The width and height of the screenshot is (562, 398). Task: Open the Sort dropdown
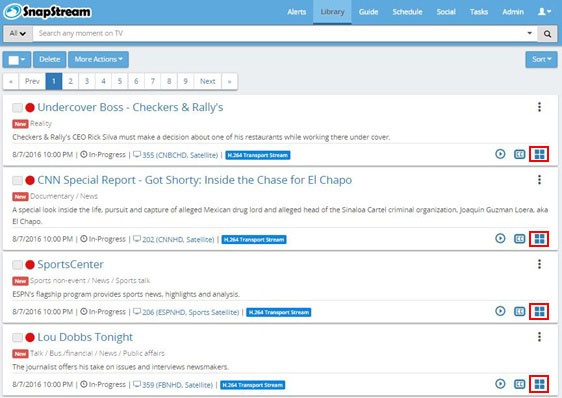point(541,60)
